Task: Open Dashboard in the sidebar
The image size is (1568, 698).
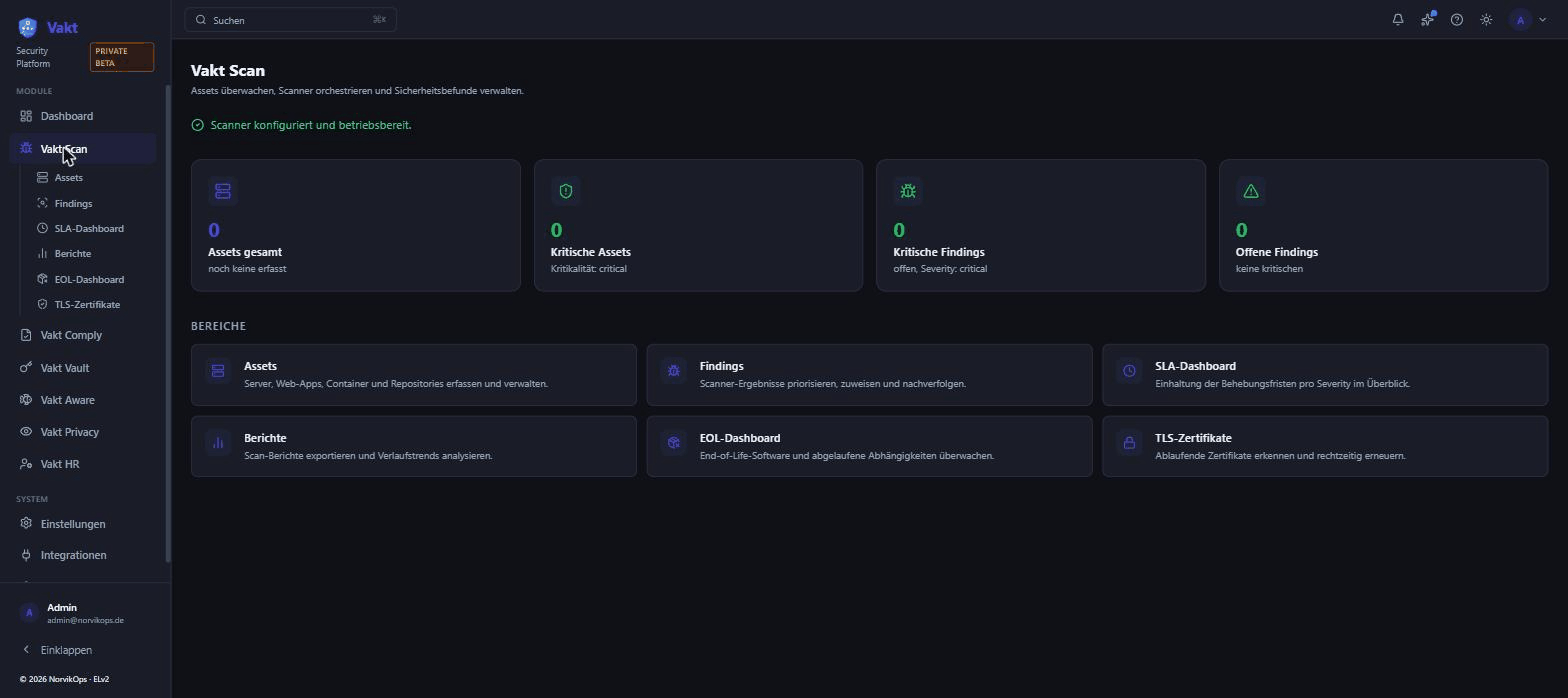Action: 84,116
